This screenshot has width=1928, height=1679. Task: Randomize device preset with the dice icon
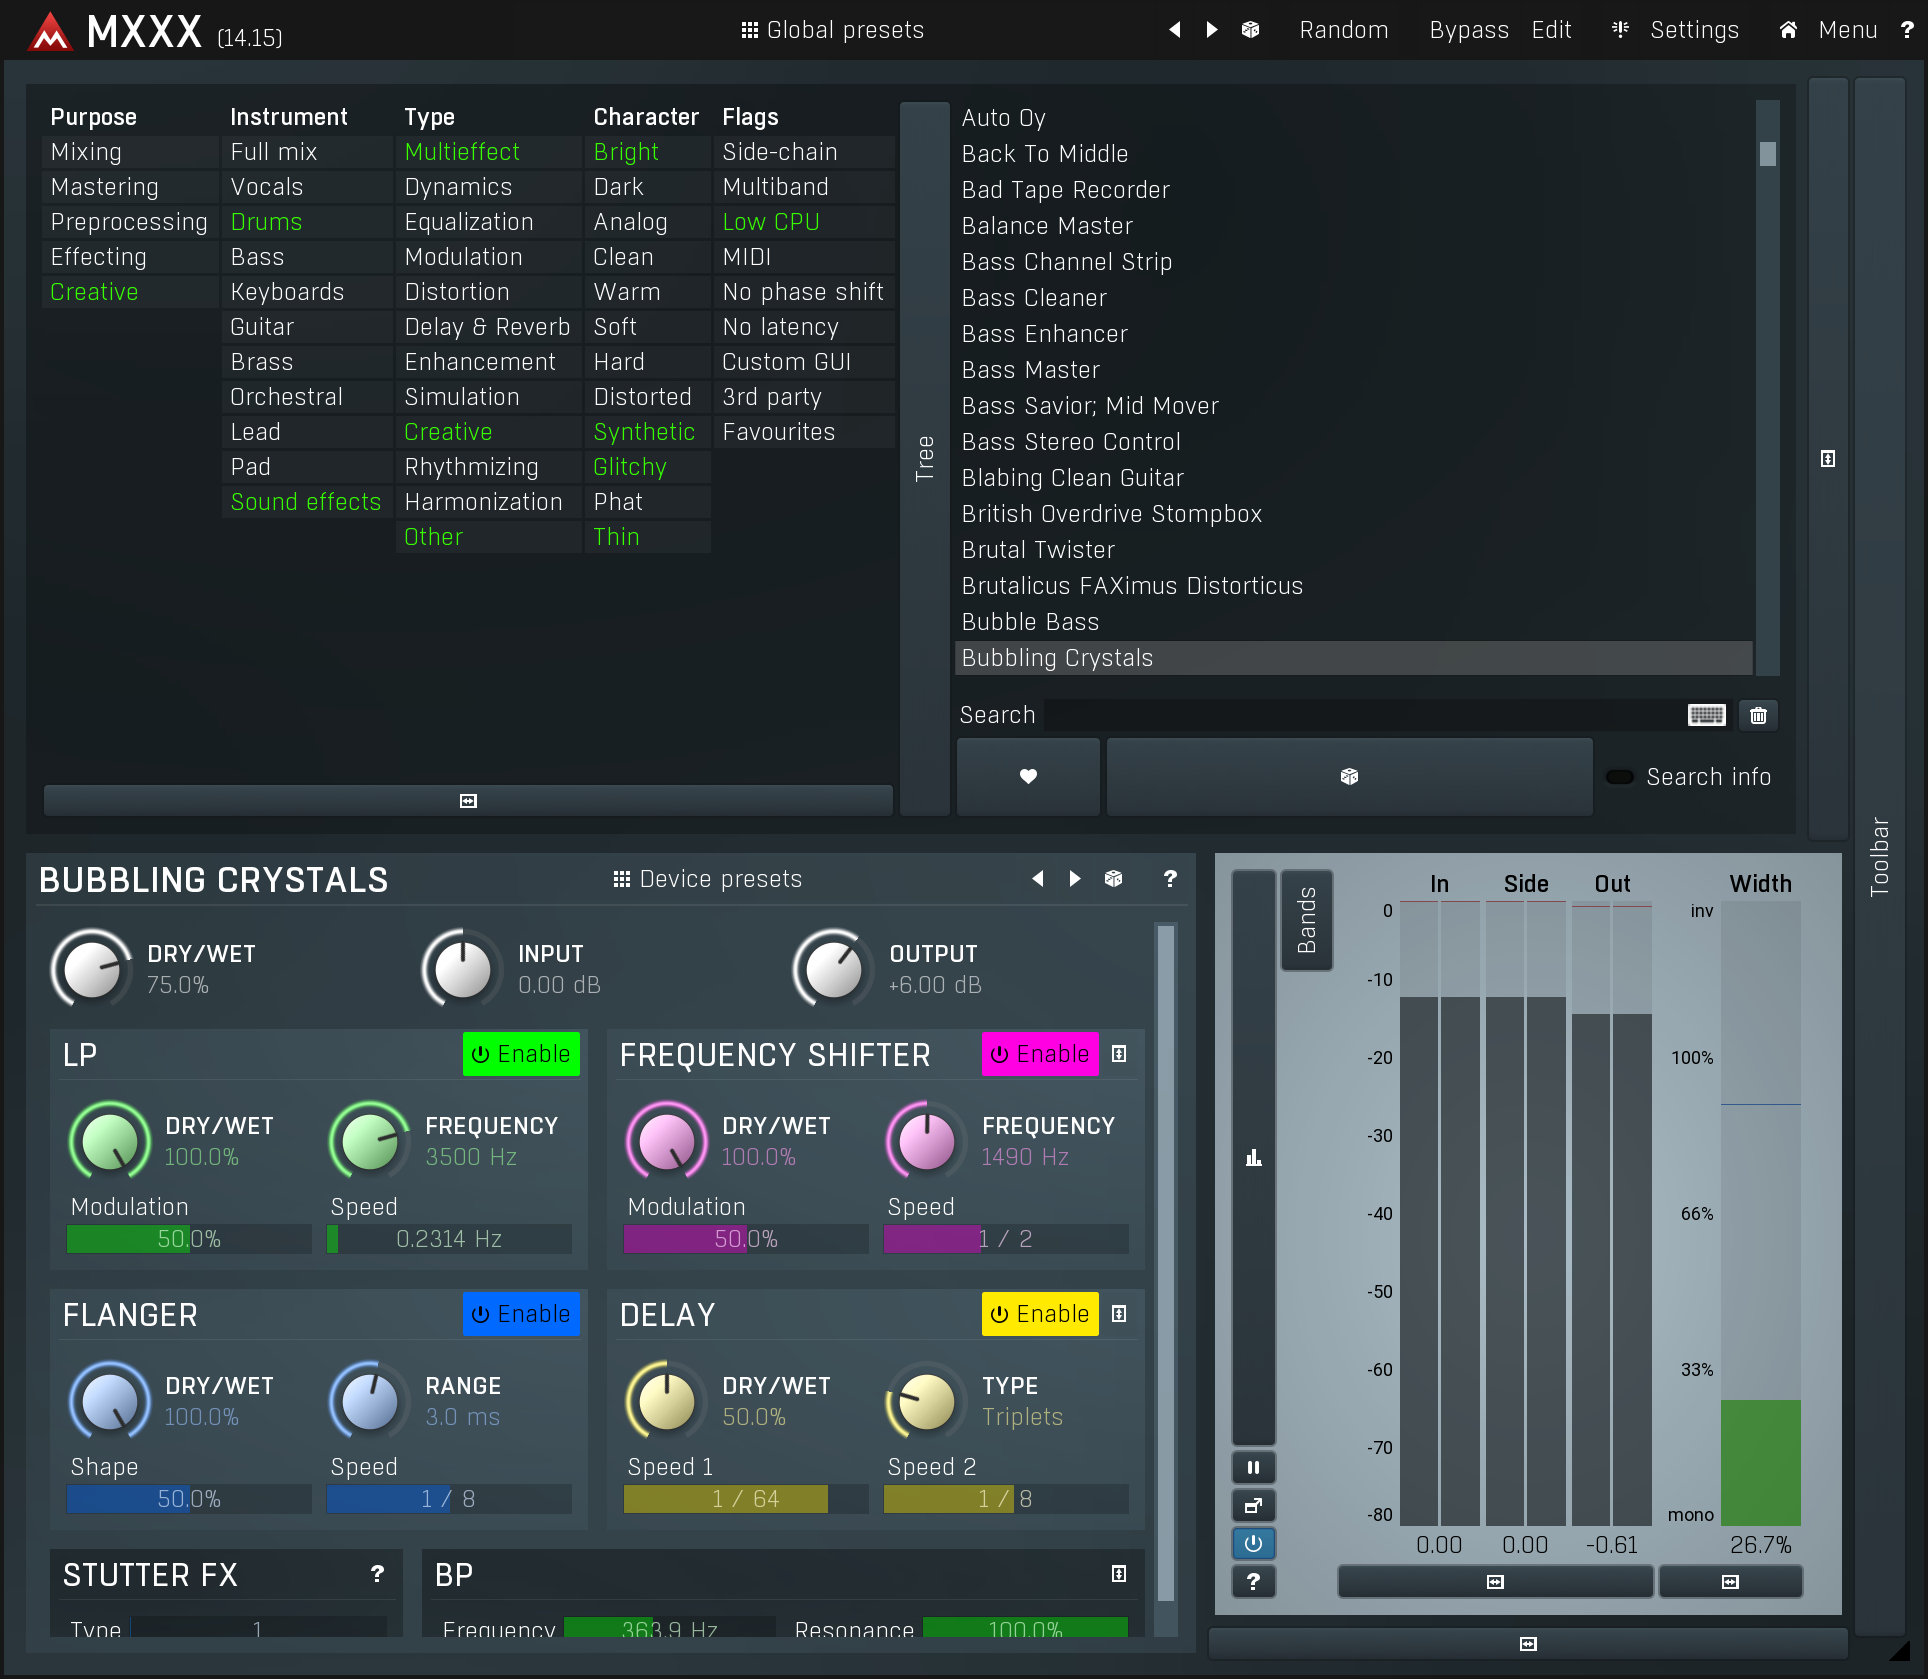[x=1111, y=879]
